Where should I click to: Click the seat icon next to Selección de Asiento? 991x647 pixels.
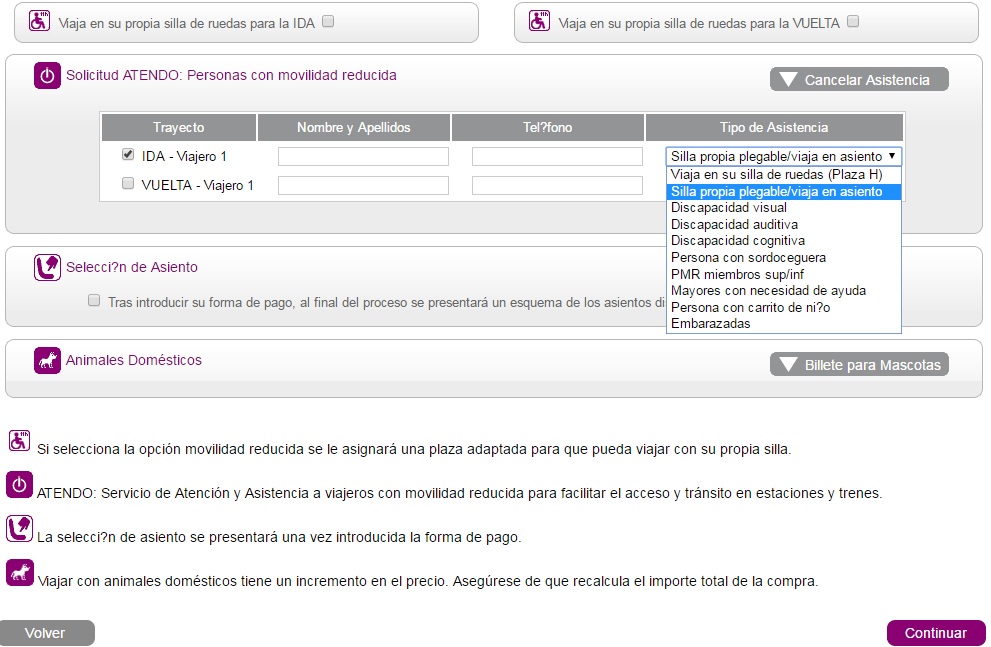47,267
